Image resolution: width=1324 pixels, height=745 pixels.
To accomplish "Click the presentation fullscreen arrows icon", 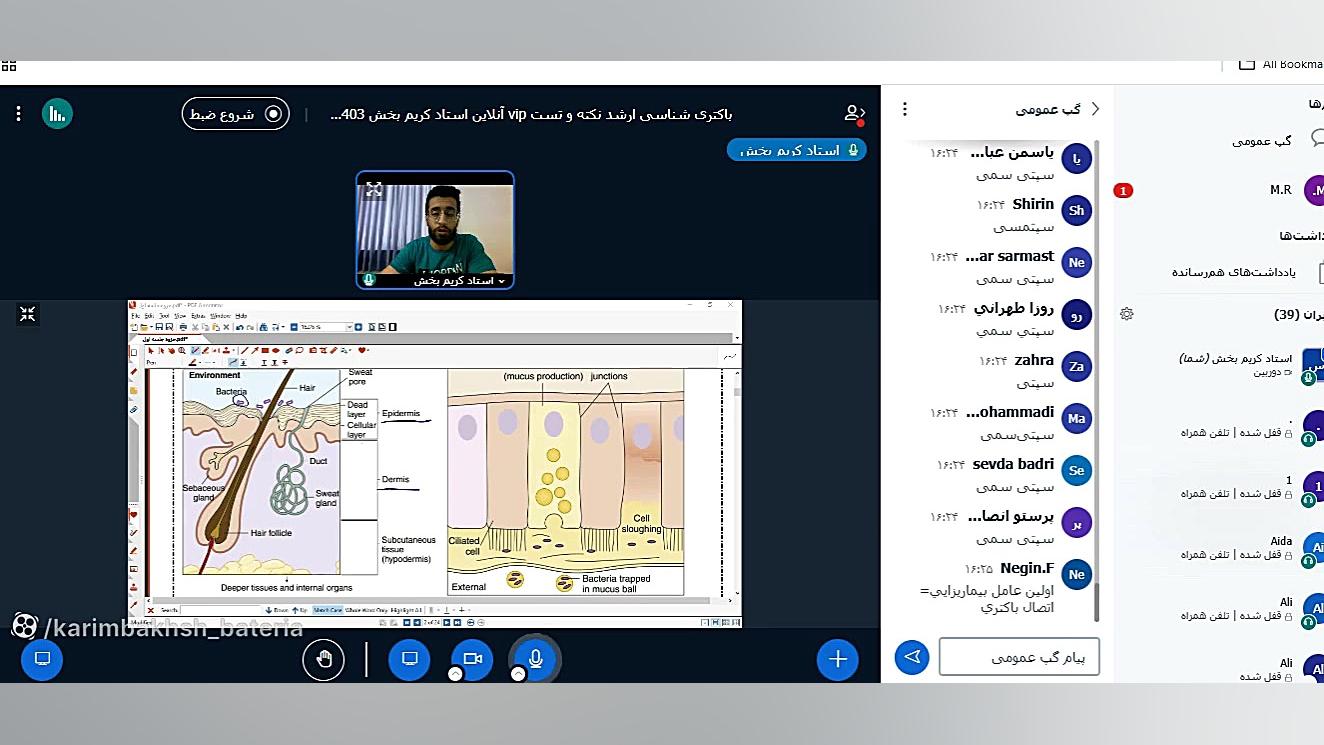I will click(x=27, y=314).
